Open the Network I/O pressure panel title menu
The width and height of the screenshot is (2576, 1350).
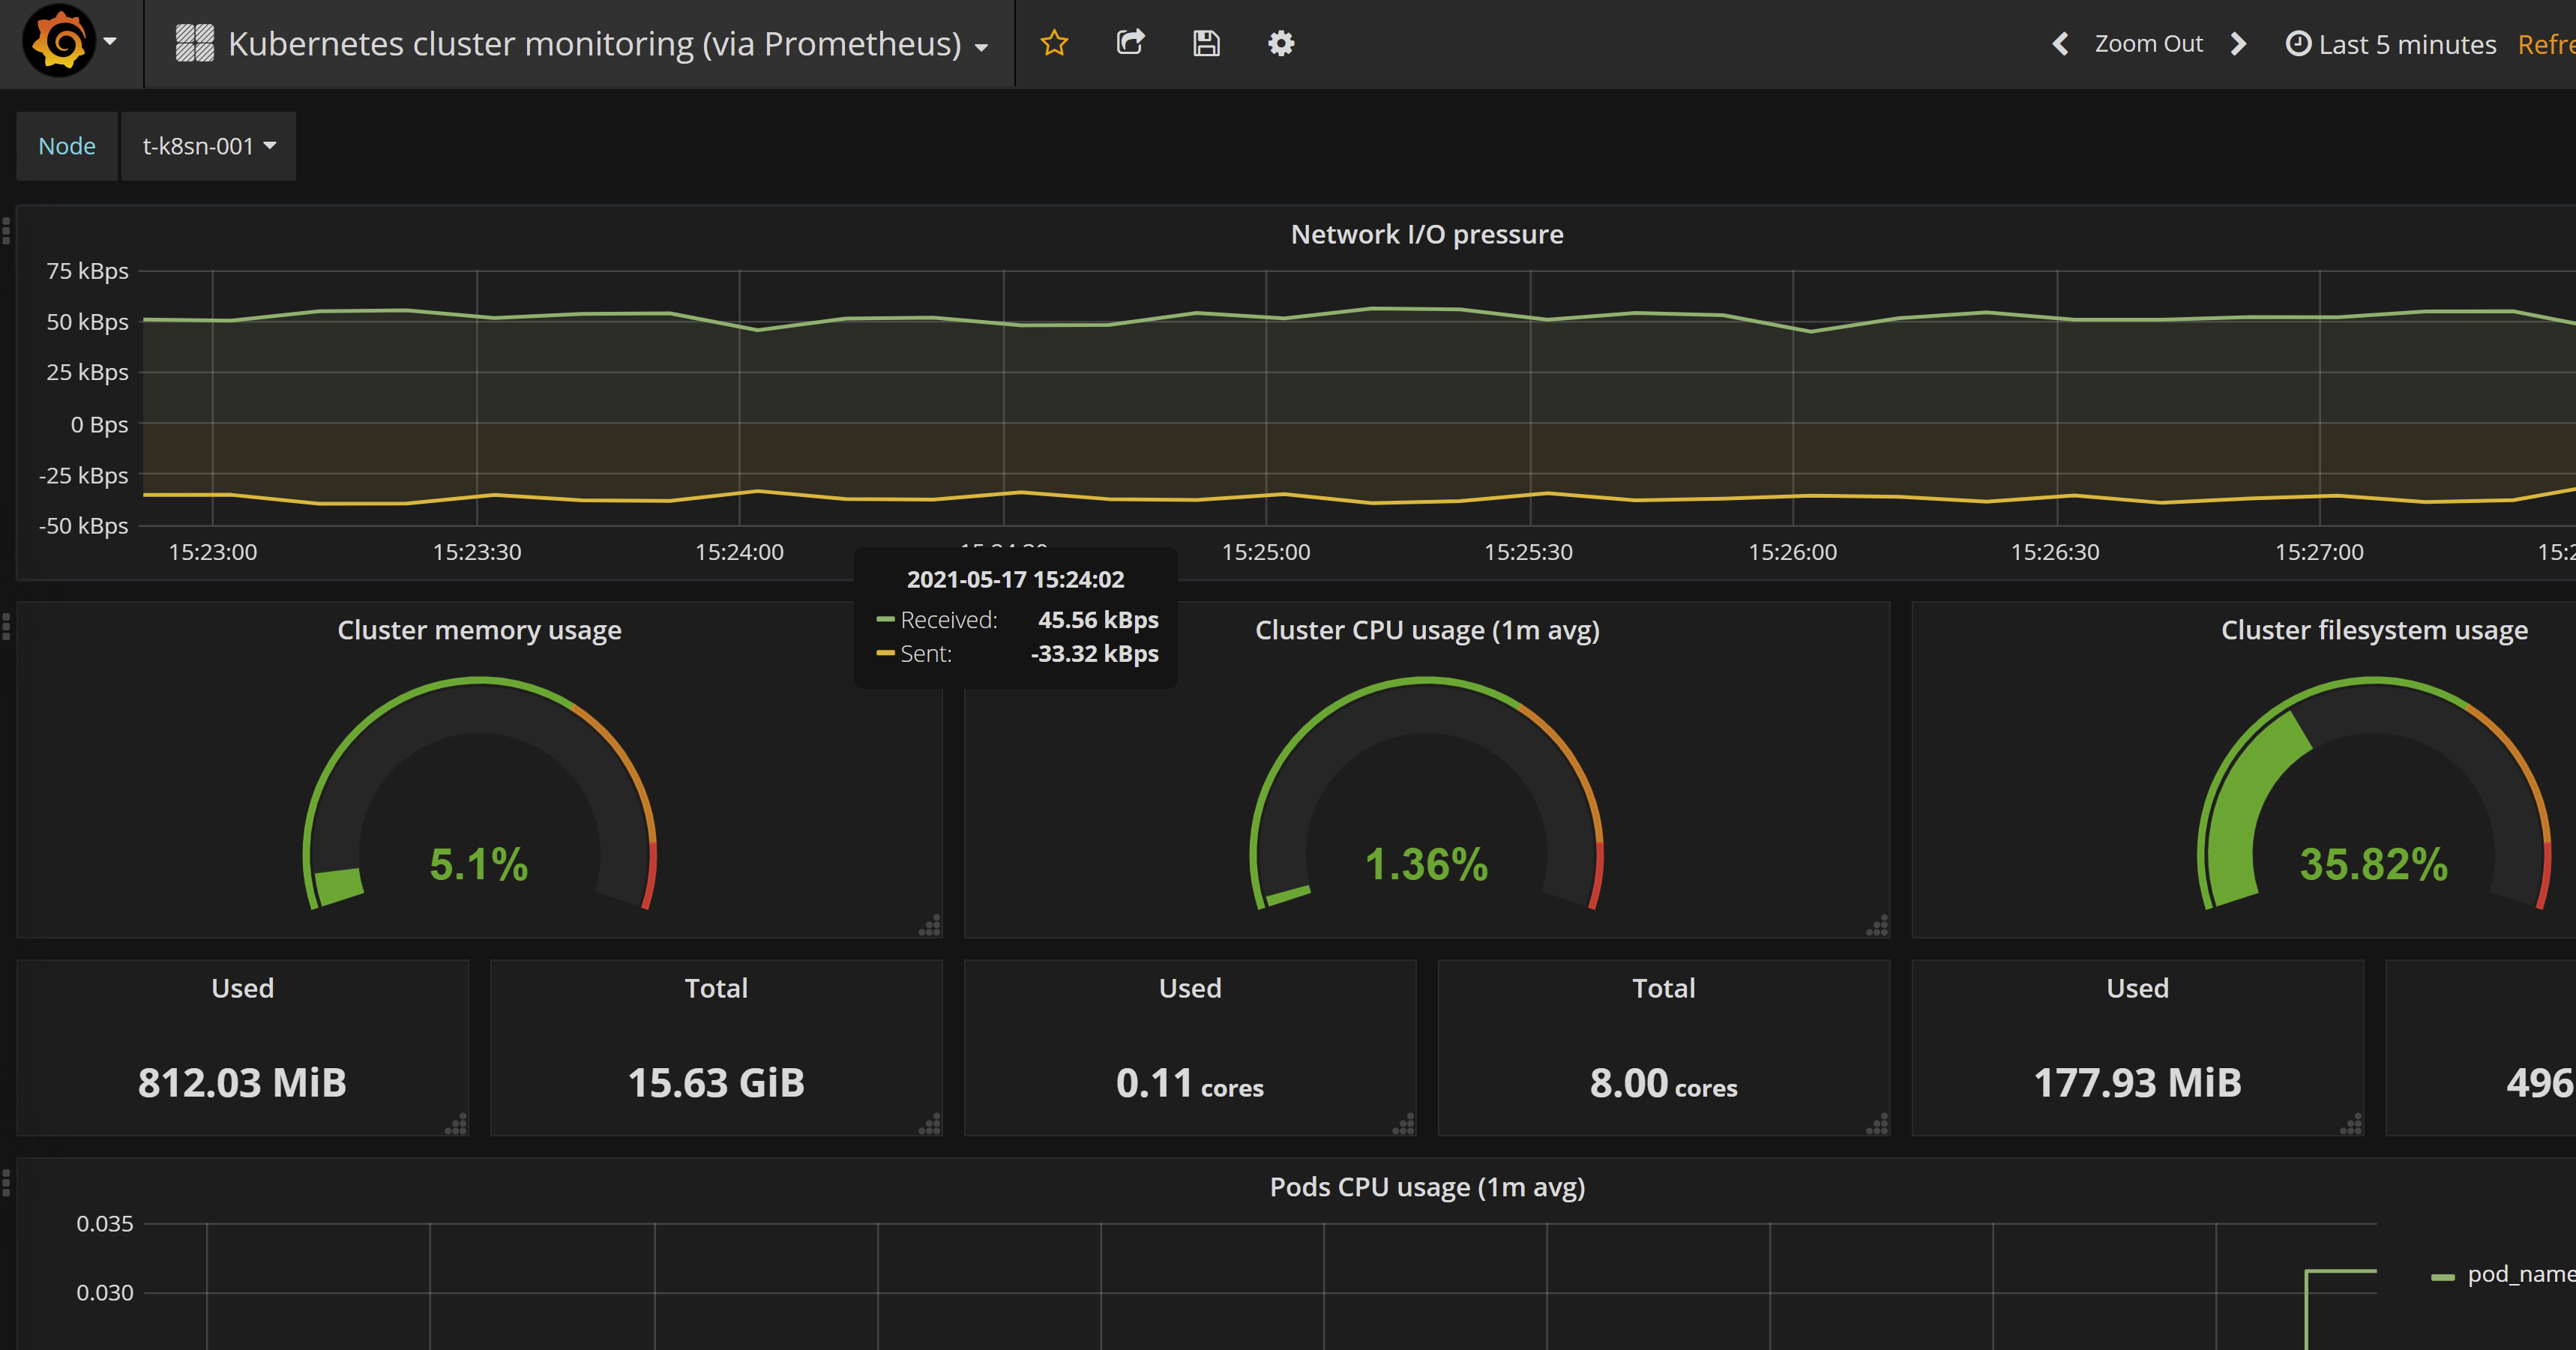point(1426,234)
